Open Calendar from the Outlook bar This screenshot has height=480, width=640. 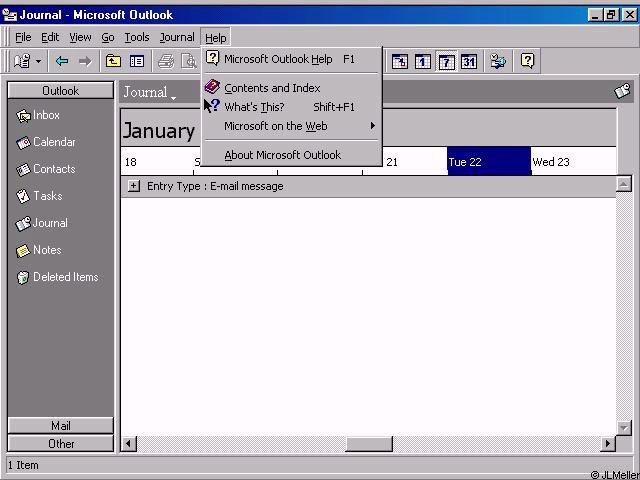(x=46, y=142)
